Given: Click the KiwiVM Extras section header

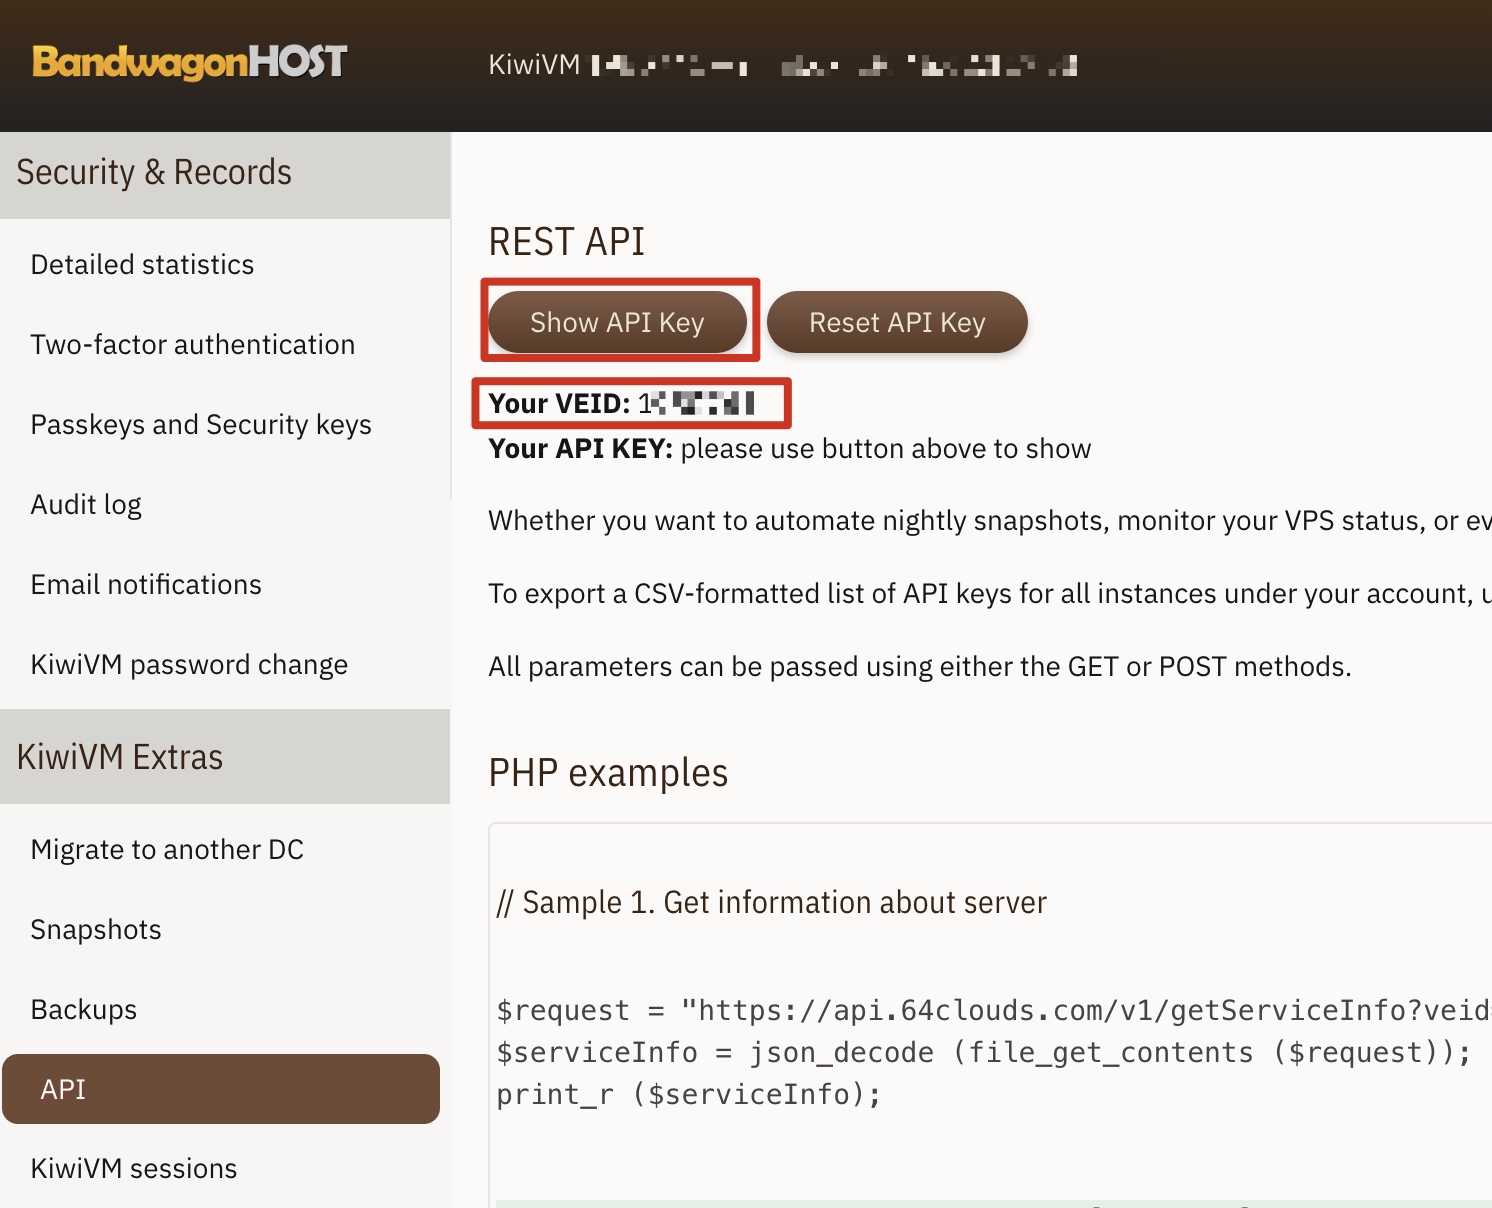Looking at the screenshot, I should (225, 757).
